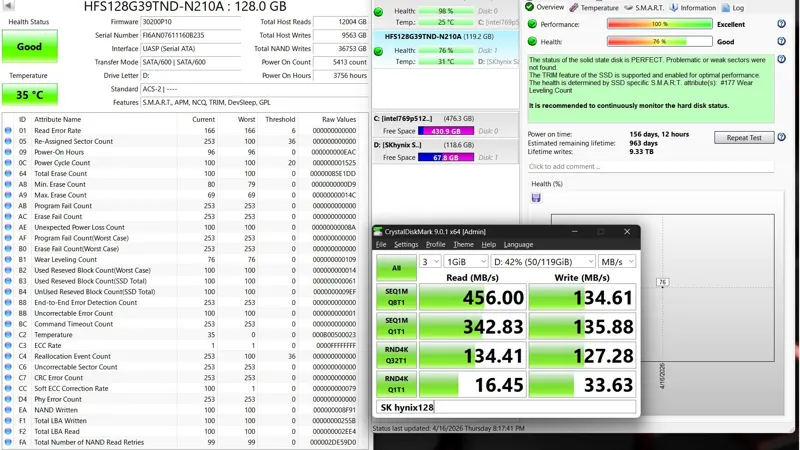Open the Information tab
Image resolution: width=800 pixels, height=450 pixels.
(x=693, y=8)
